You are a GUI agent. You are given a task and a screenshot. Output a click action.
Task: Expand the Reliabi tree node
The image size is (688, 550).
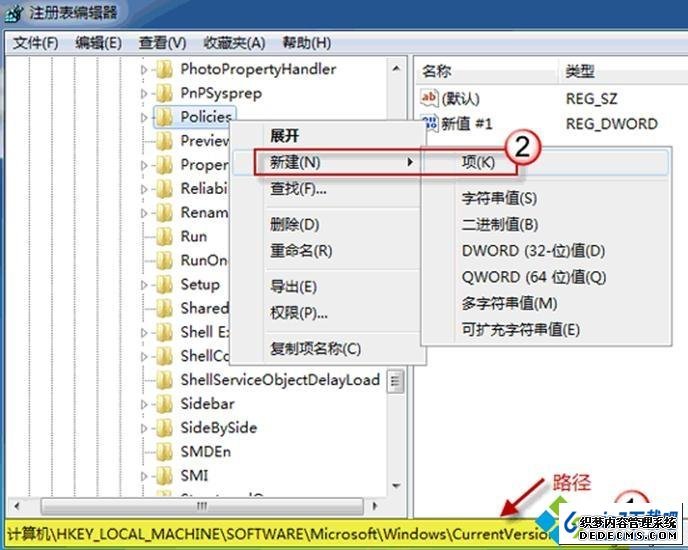pos(144,189)
